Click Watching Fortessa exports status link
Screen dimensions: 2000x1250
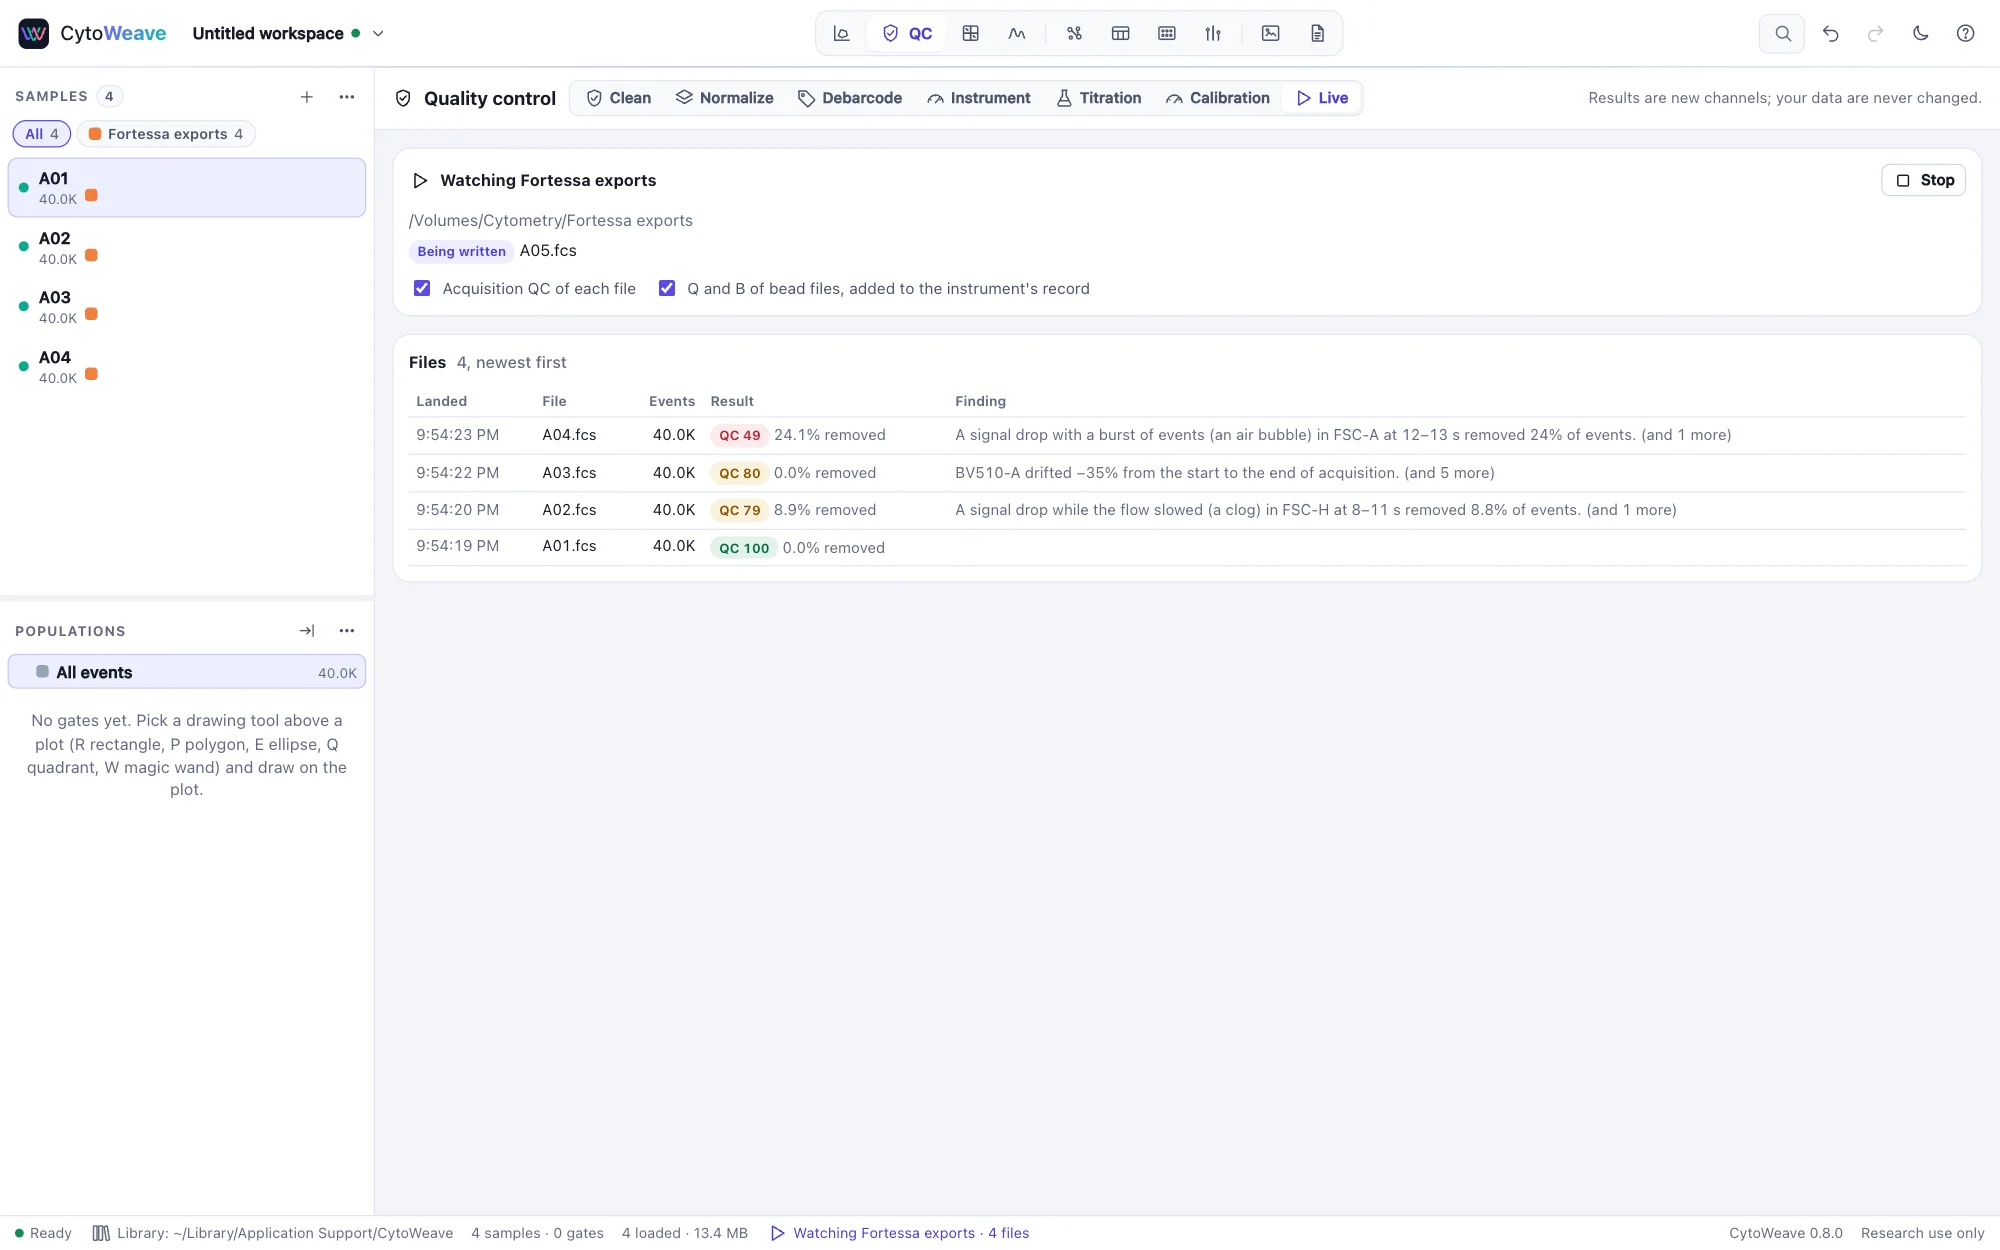pyautogui.click(x=900, y=1233)
